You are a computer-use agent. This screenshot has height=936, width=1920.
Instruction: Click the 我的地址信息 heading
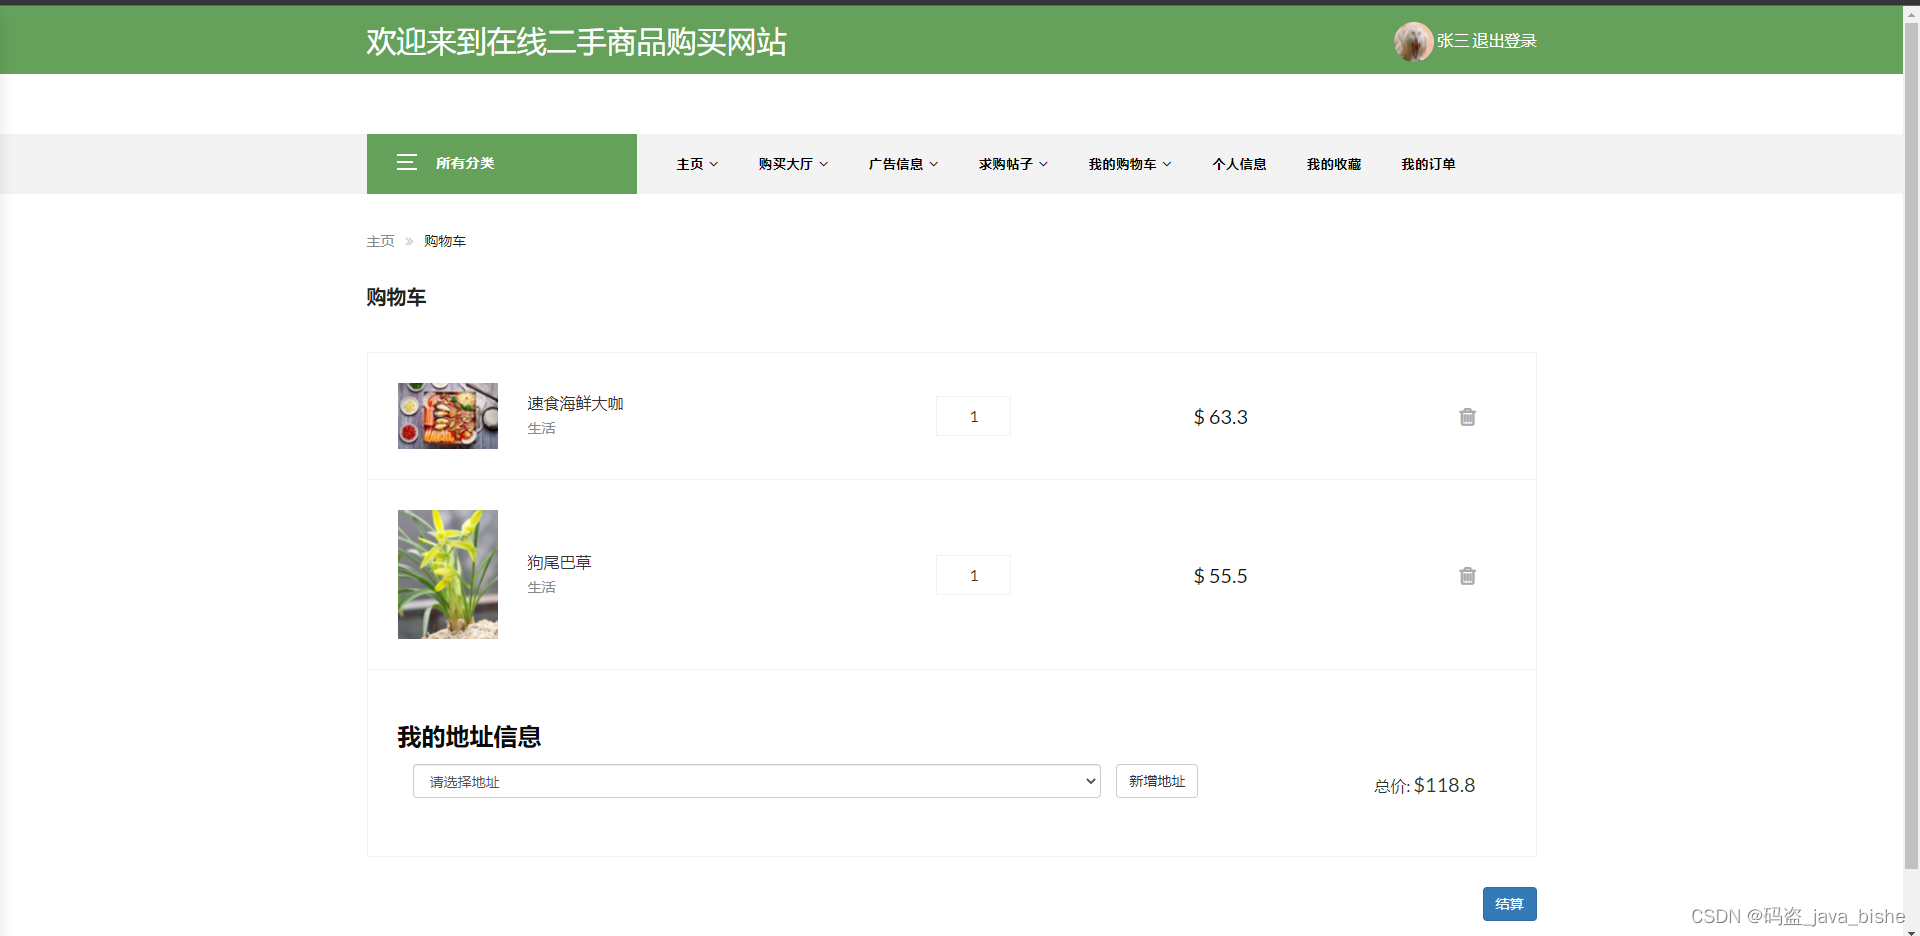pyautogui.click(x=469, y=737)
